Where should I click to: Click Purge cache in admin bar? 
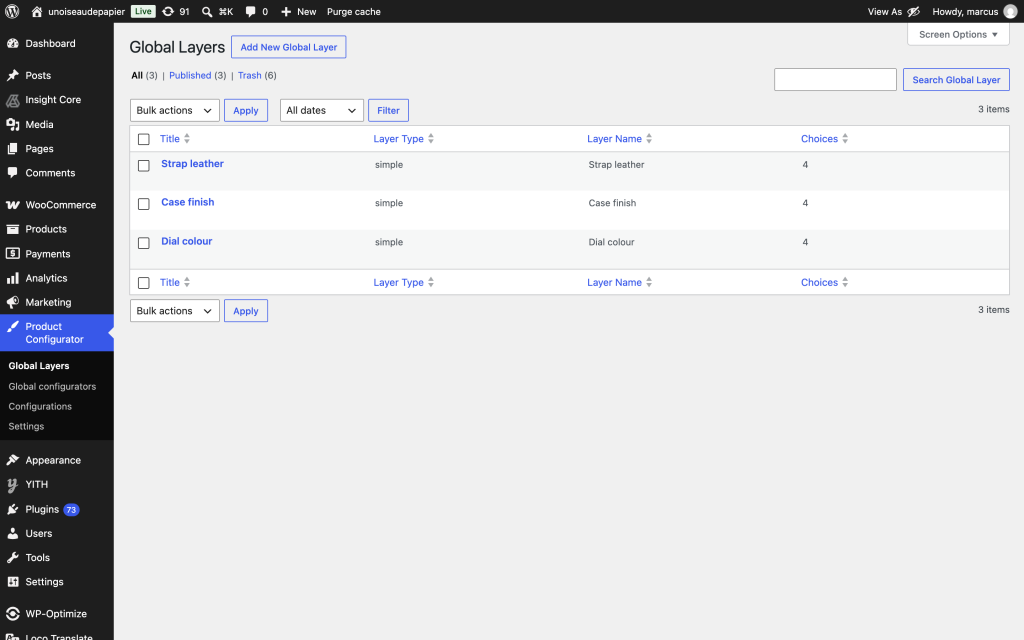pyautogui.click(x=353, y=12)
